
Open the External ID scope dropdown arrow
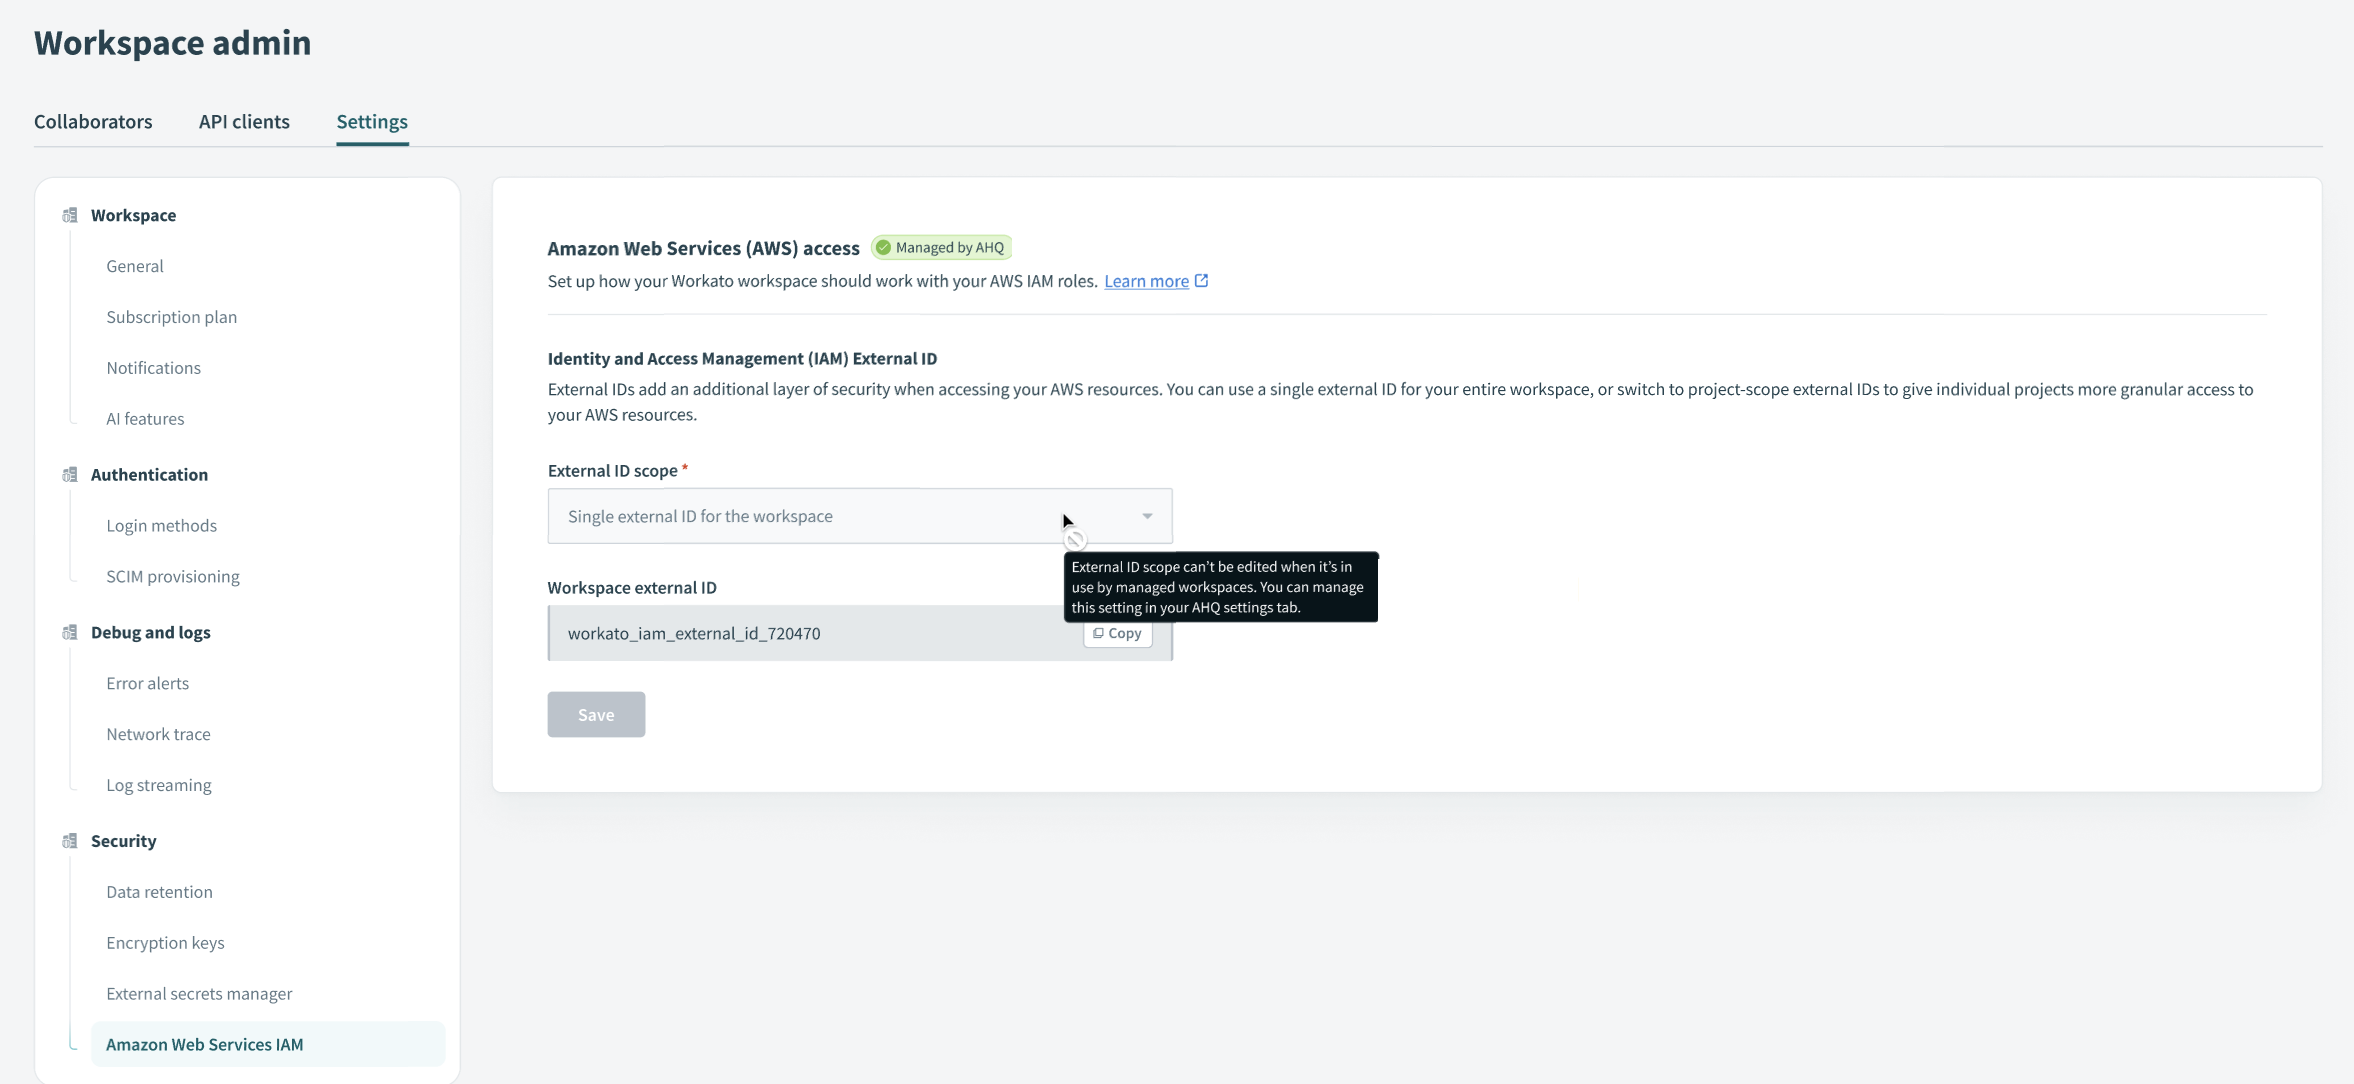point(1147,516)
